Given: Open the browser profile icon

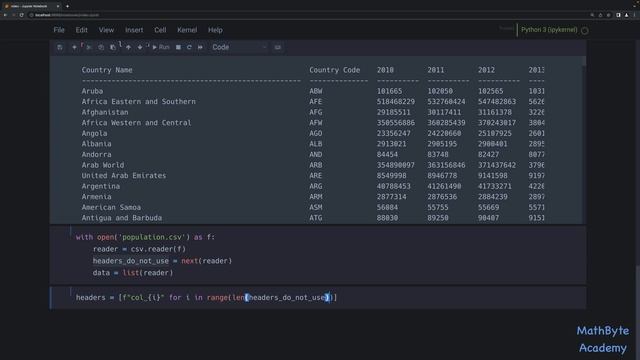Looking at the screenshot, I should pyautogui.click(x=627, y=15).
